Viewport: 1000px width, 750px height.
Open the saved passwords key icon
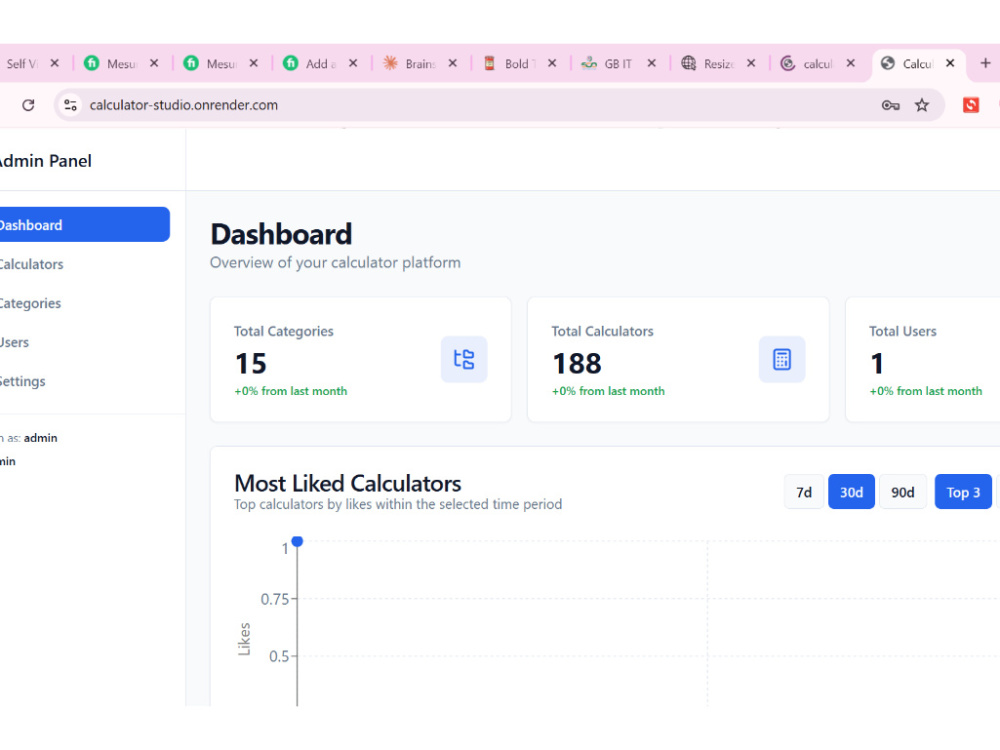[890, 105]
